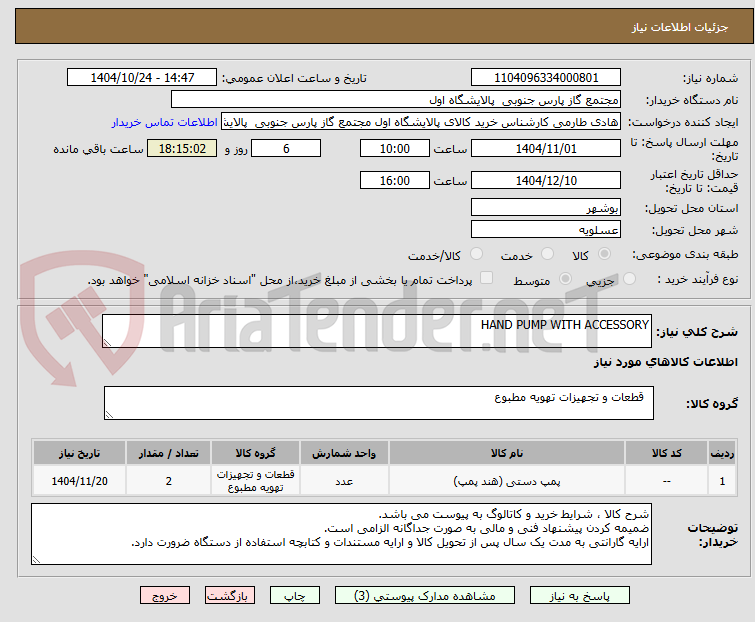
Task: Click the تاریخ نیاز column header
Action: (x=79, y=453)
